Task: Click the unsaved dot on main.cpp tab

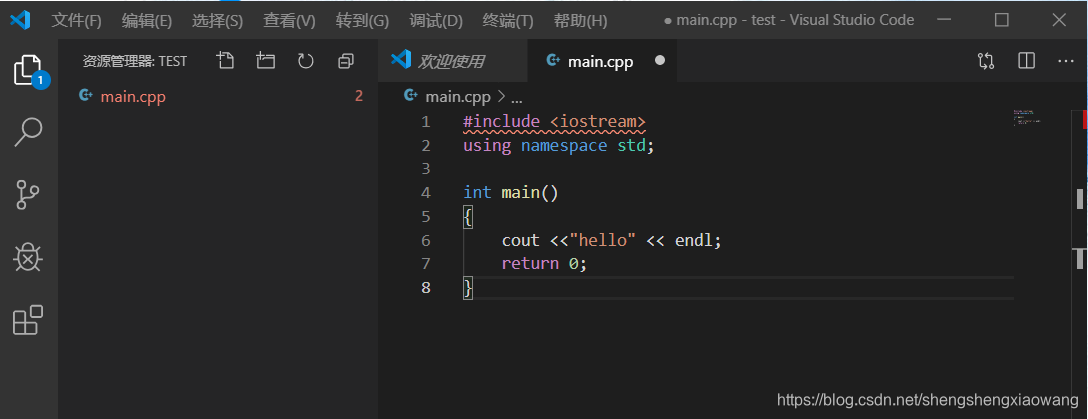Action: 660,60
